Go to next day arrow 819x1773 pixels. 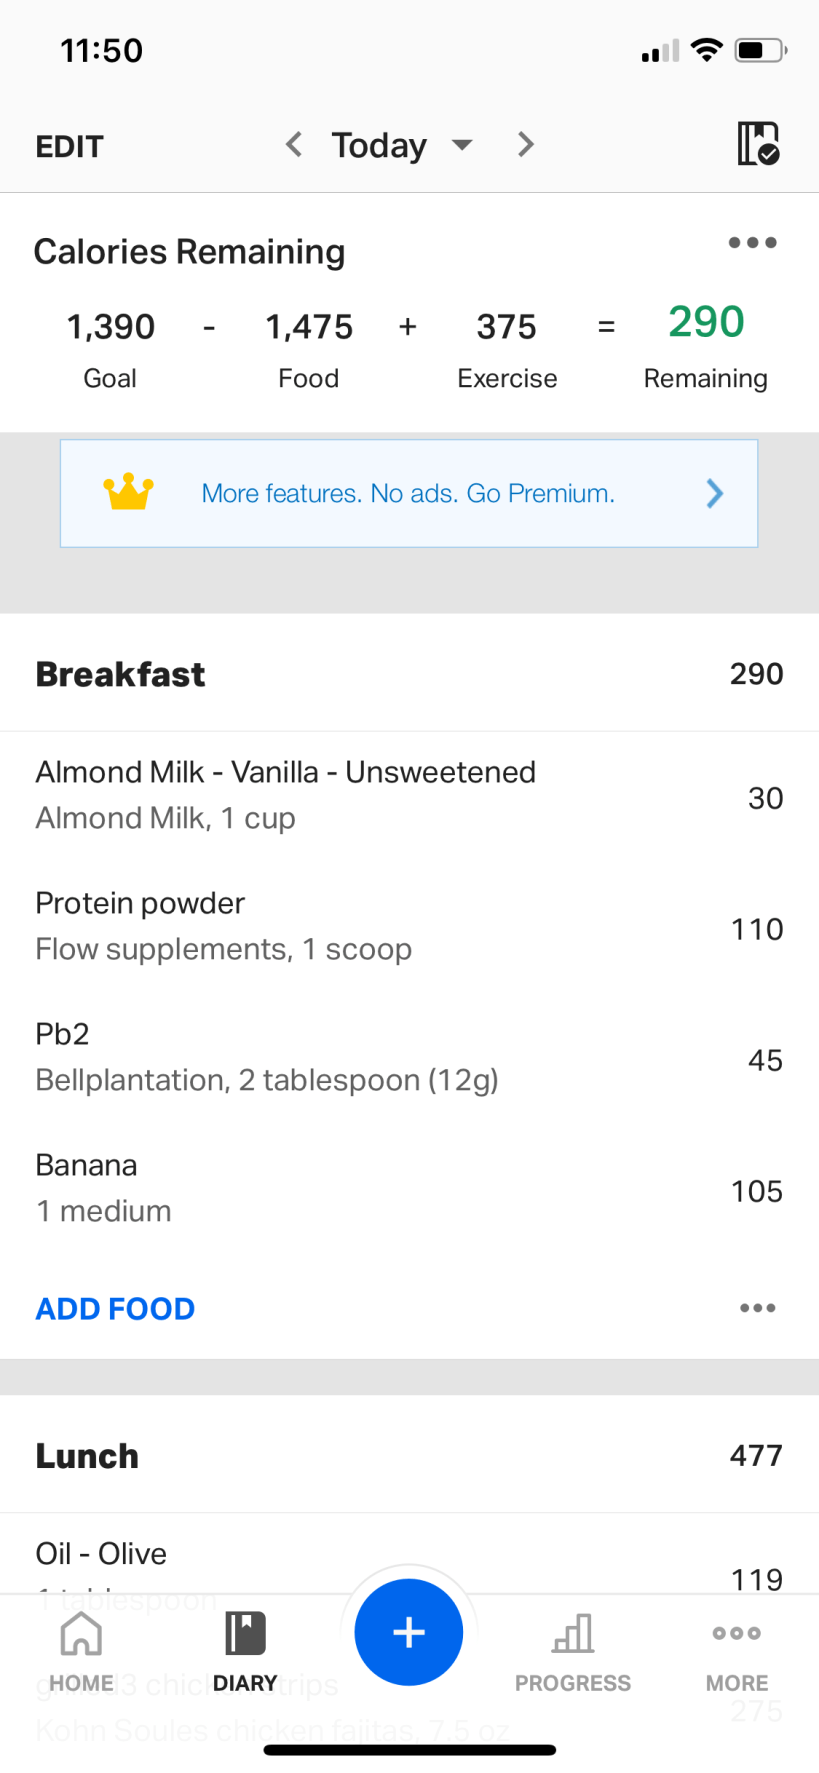[526, 145]
